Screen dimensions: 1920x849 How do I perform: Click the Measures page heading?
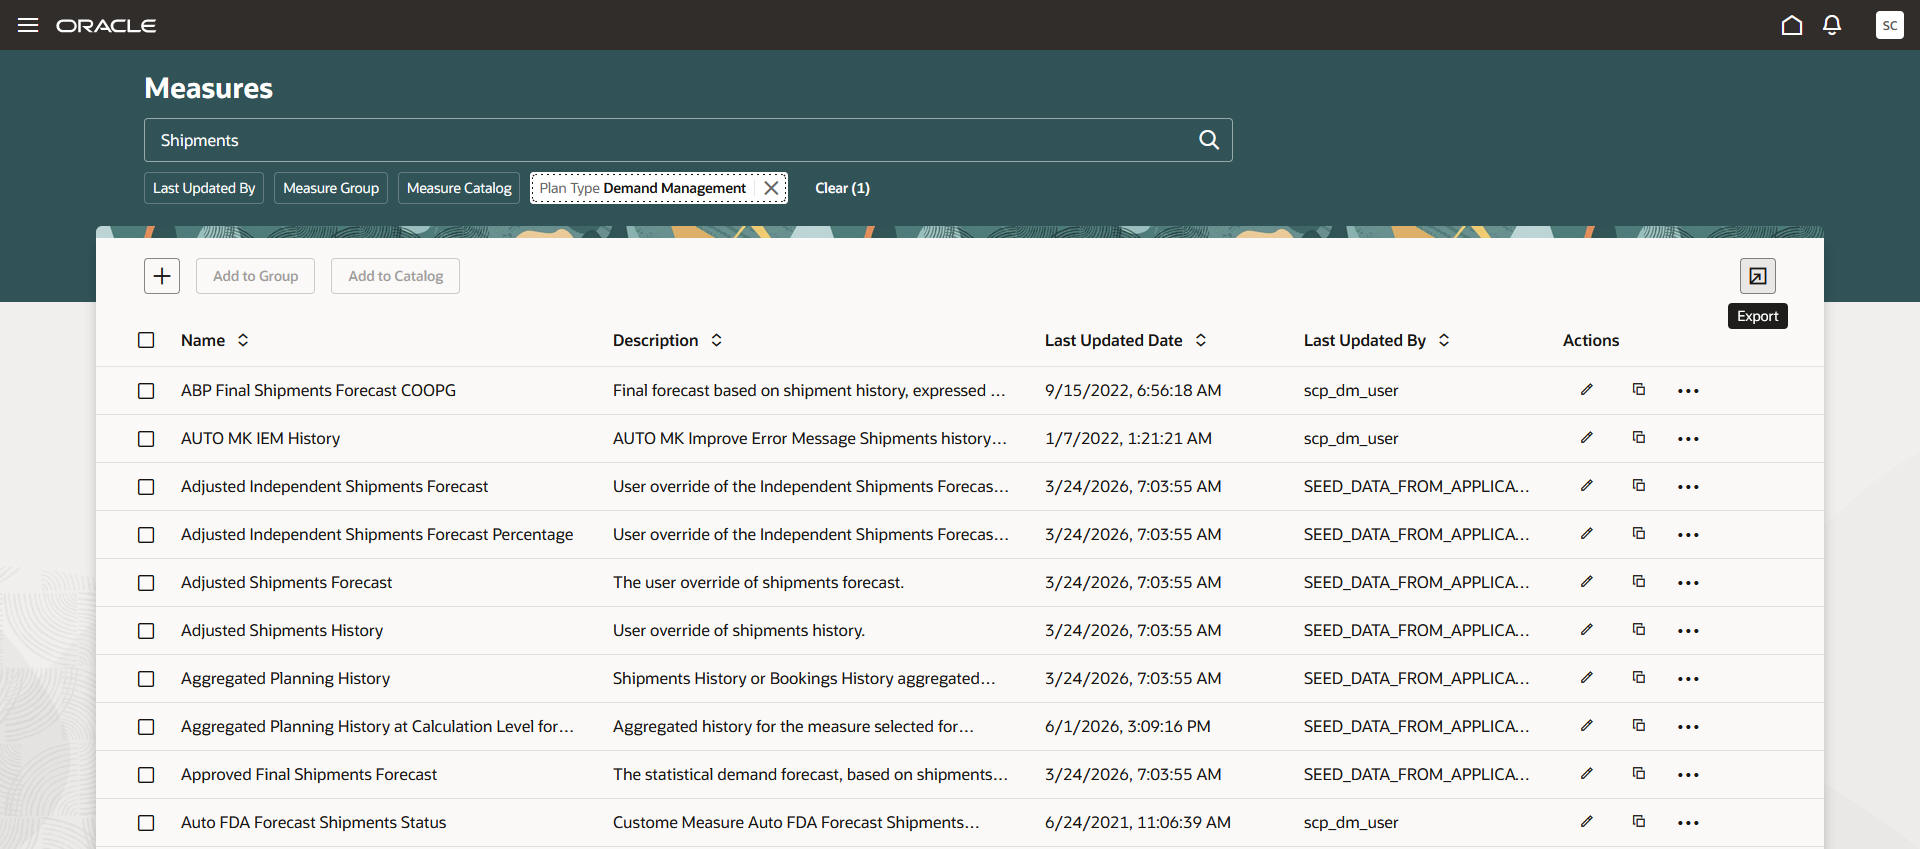(208, 88)
